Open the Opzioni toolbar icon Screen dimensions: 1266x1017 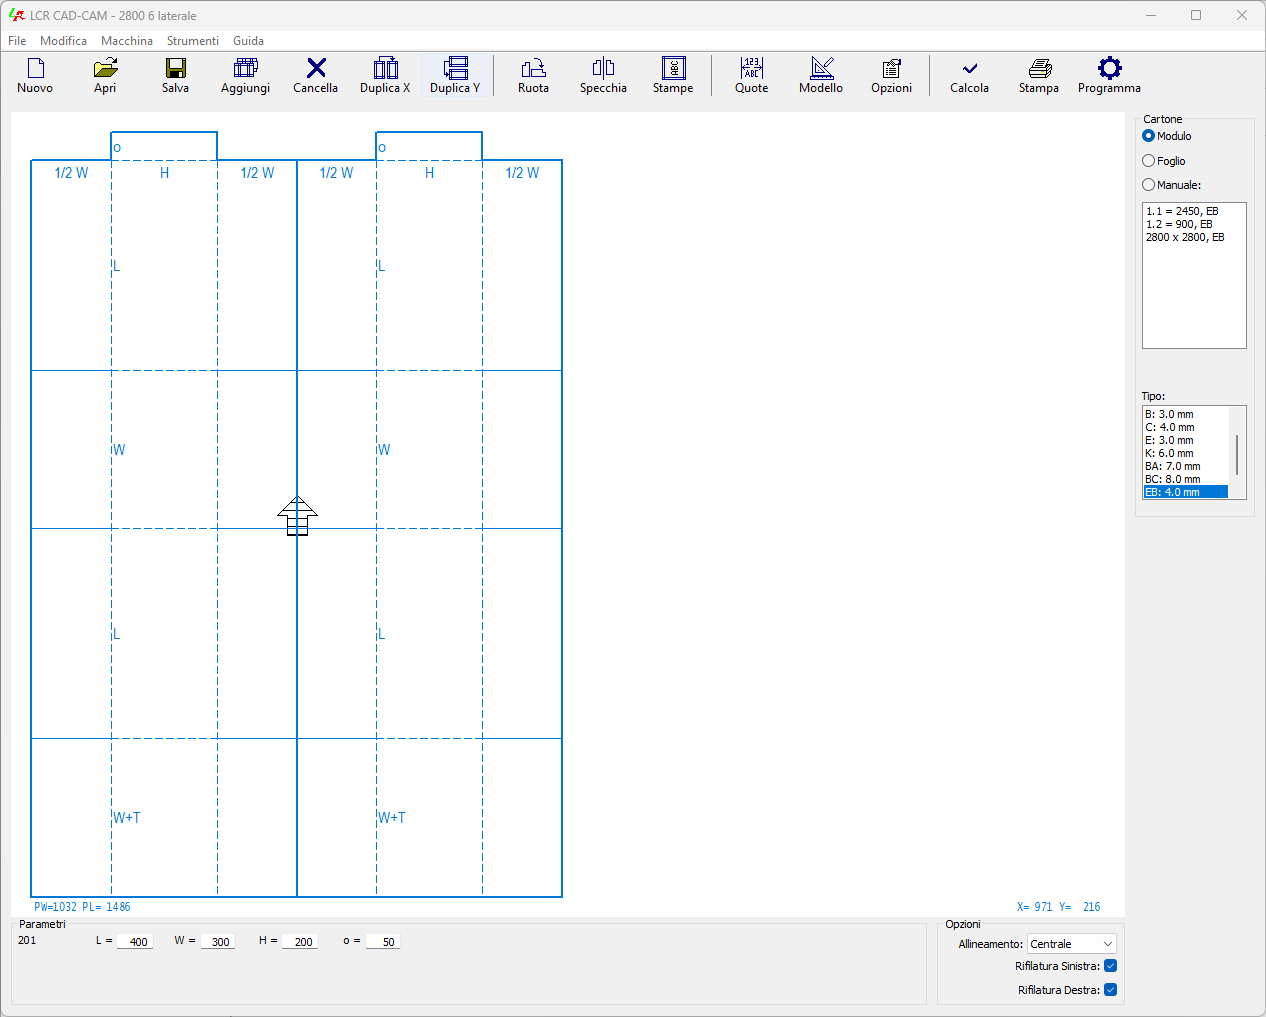(x=892, y=68)
